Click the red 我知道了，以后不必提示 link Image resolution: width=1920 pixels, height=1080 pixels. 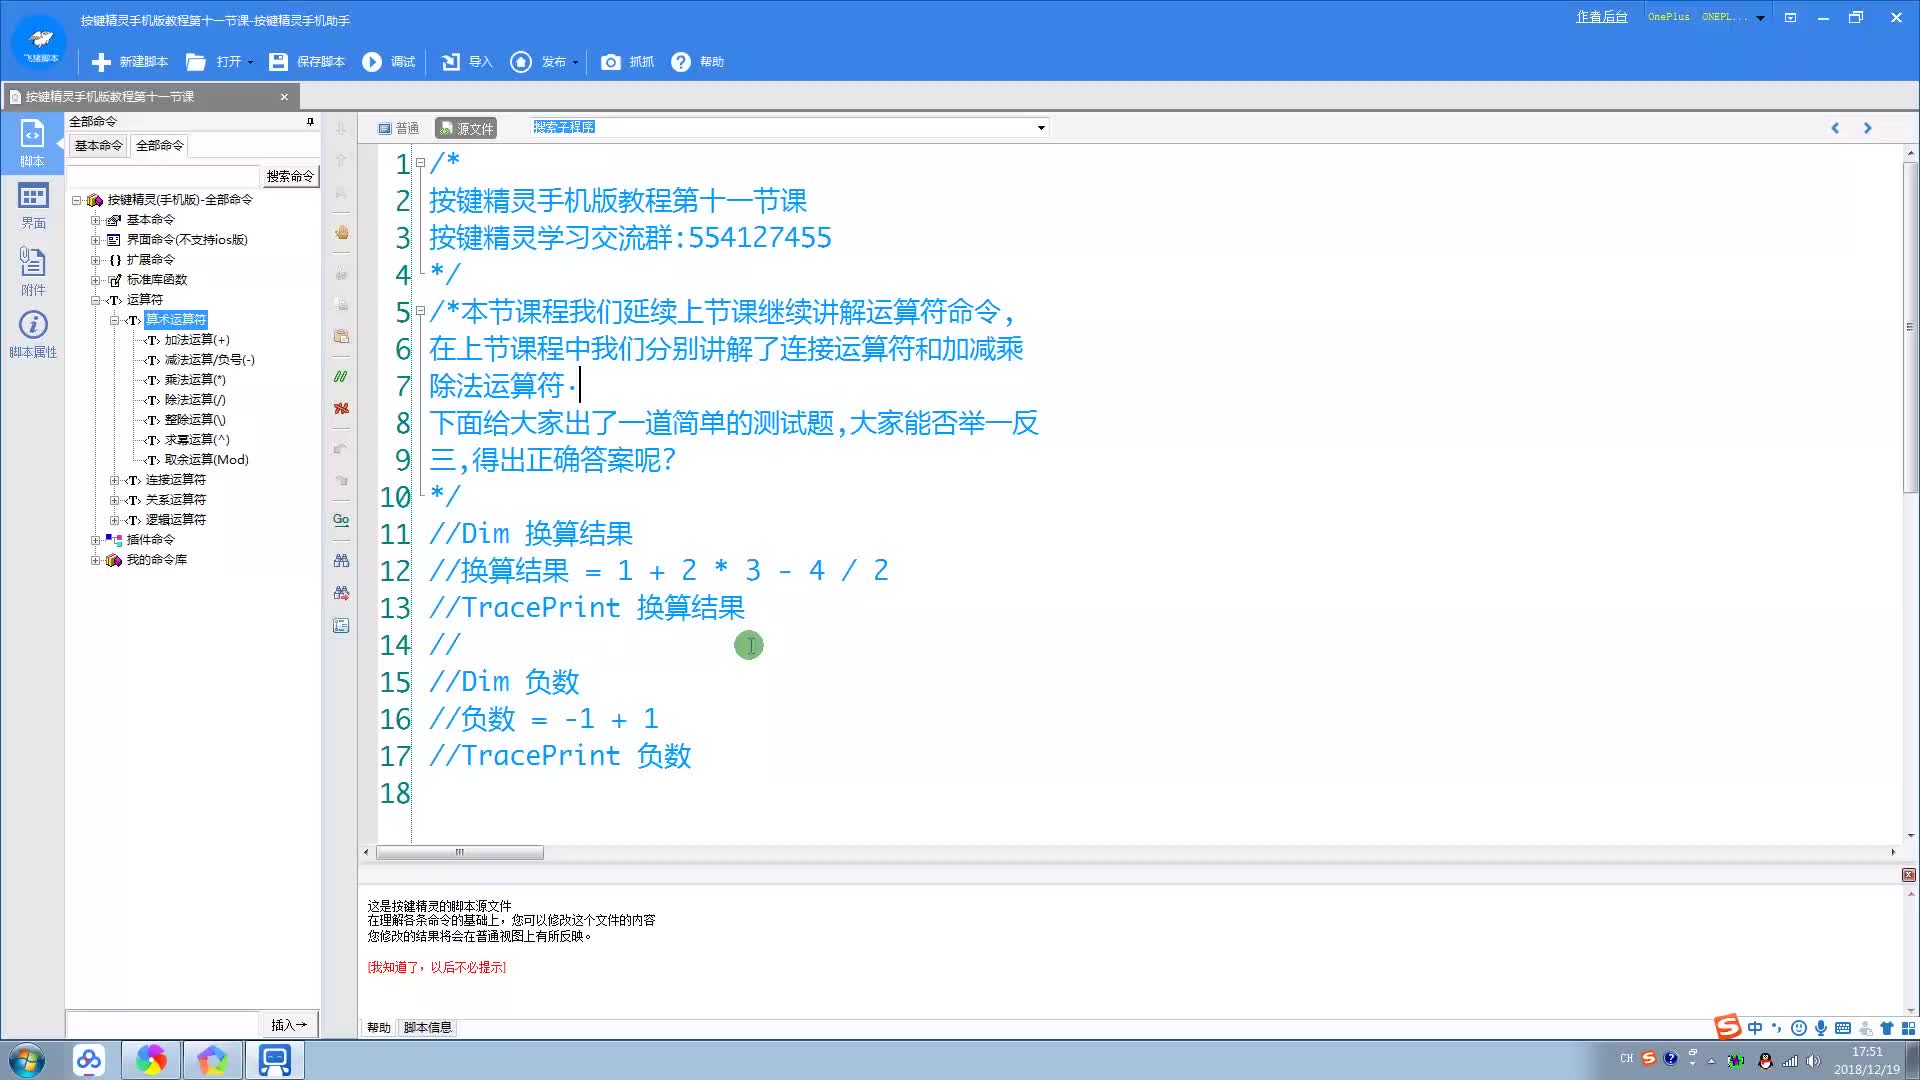point(436,967)
